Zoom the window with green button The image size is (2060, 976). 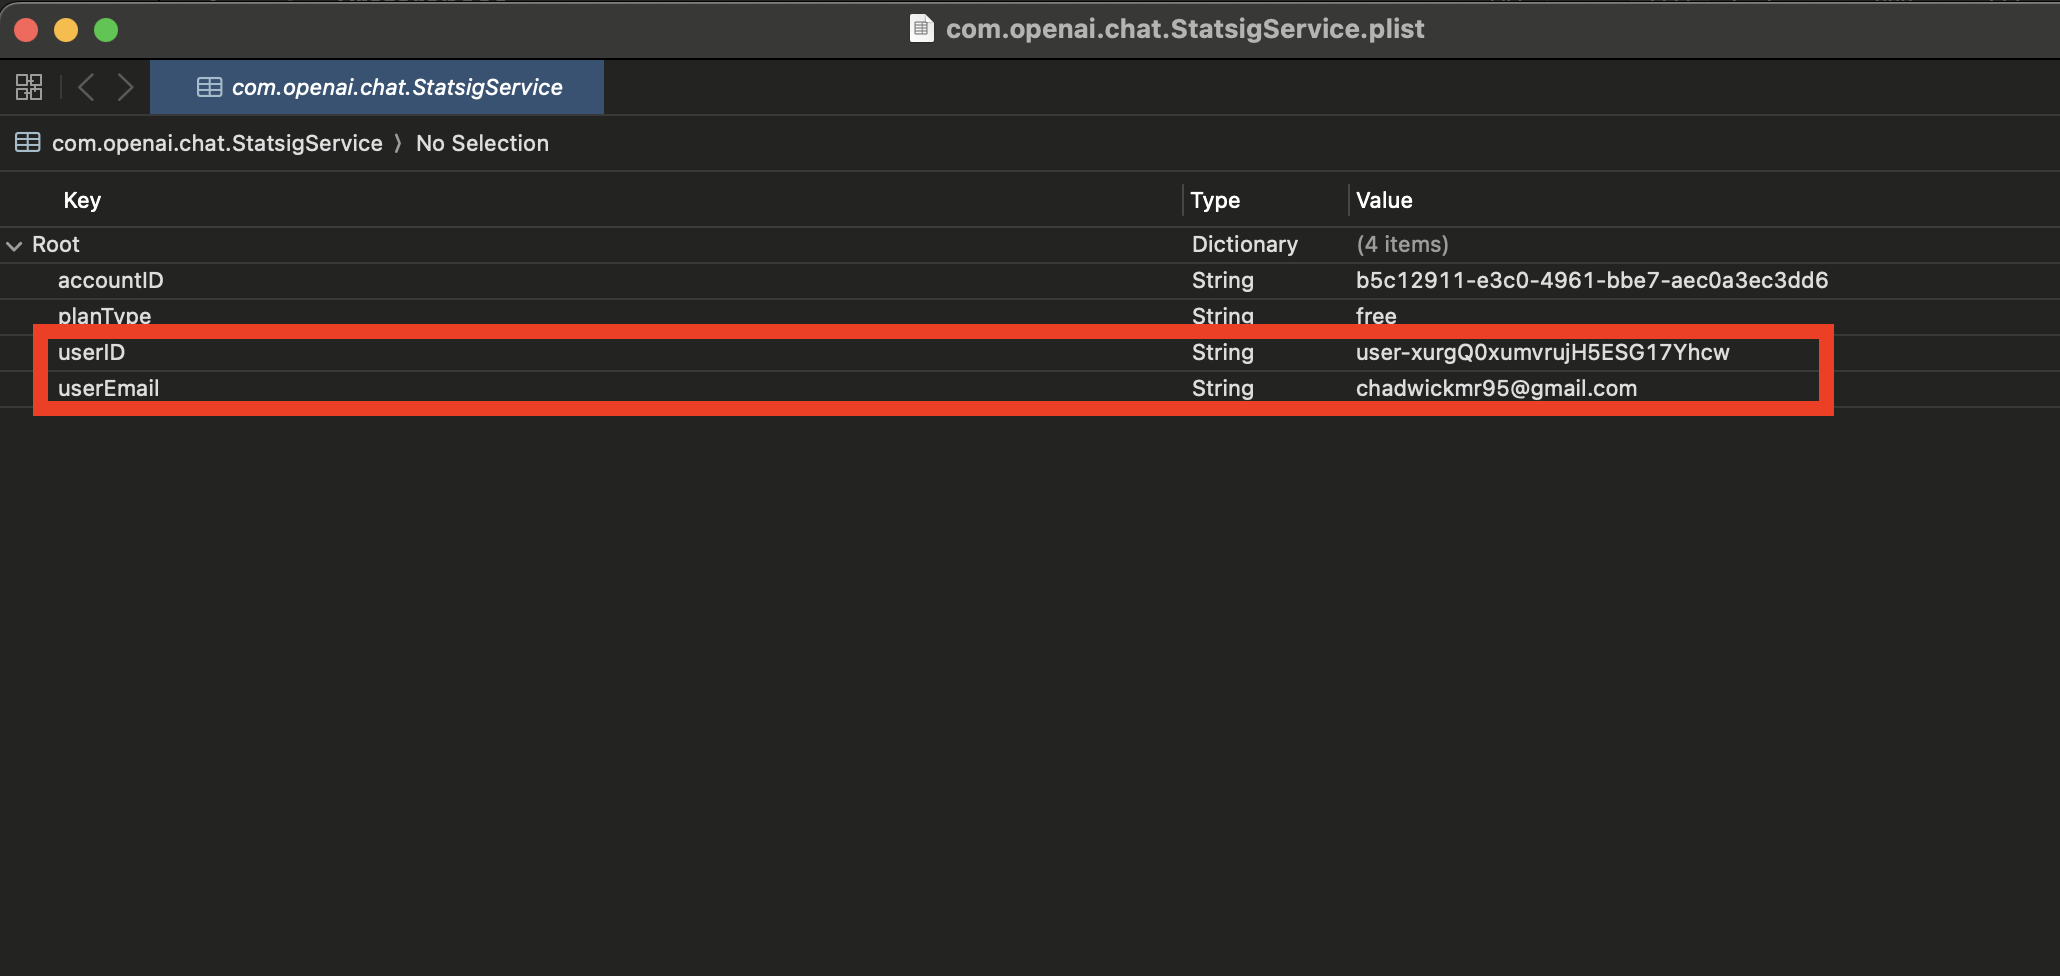[106, 30]
